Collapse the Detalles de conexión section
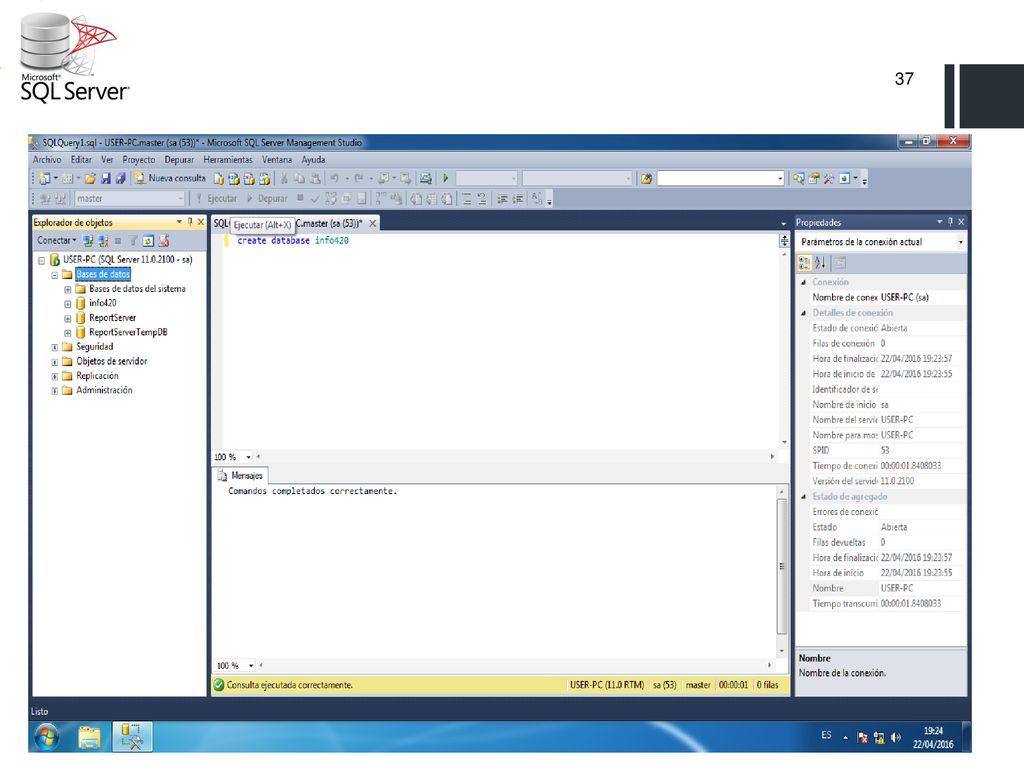Screen dimensions: 1024x768 click(x=804, y=313)
